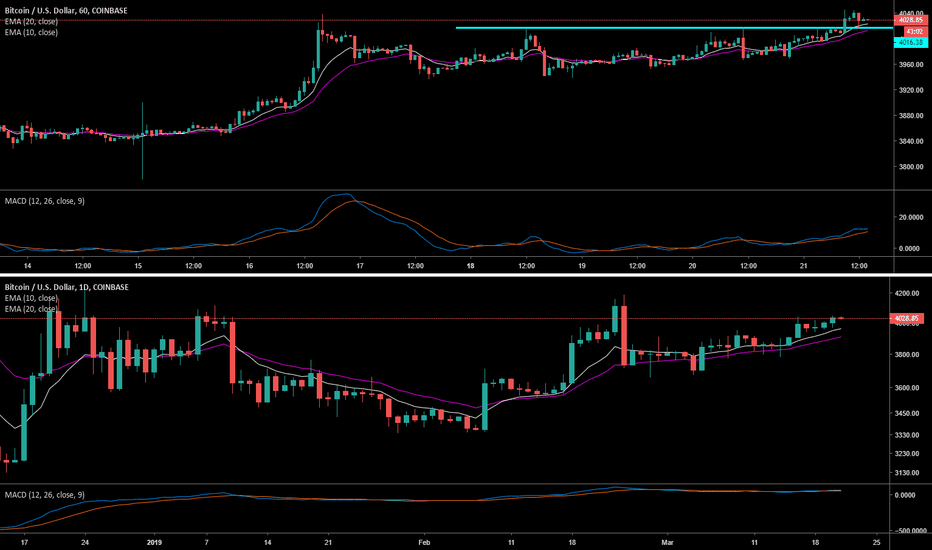Open the hourly chart MACD (12, 26, close, 9) legend
932x550 pixels.
coord(45,201)
